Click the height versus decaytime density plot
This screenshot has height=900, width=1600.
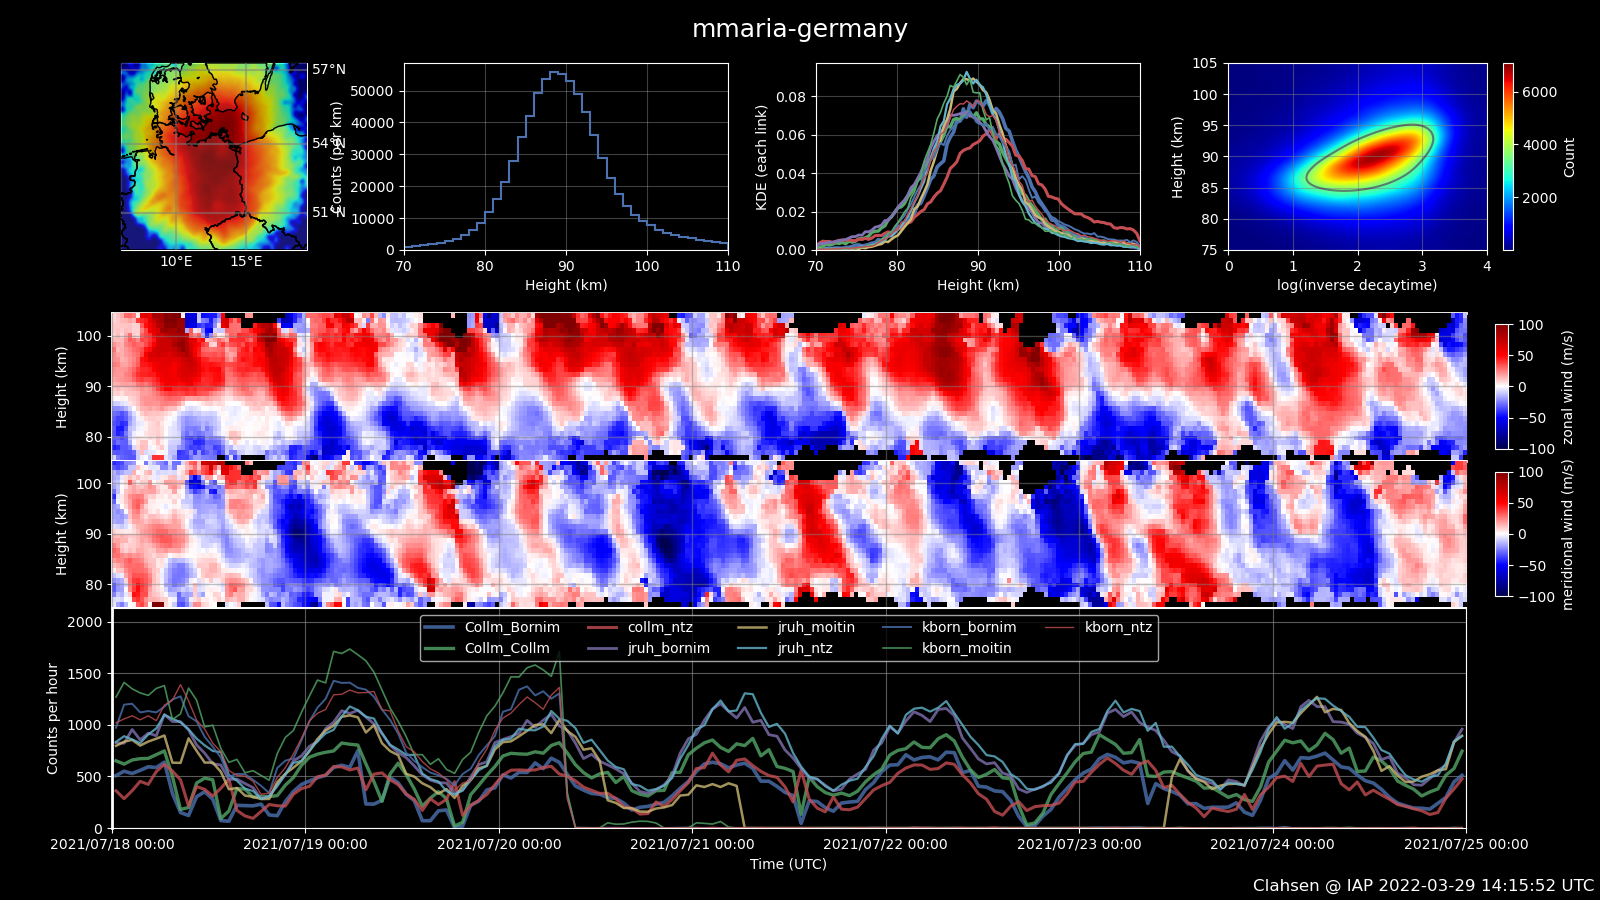[x=1358, y=157]
